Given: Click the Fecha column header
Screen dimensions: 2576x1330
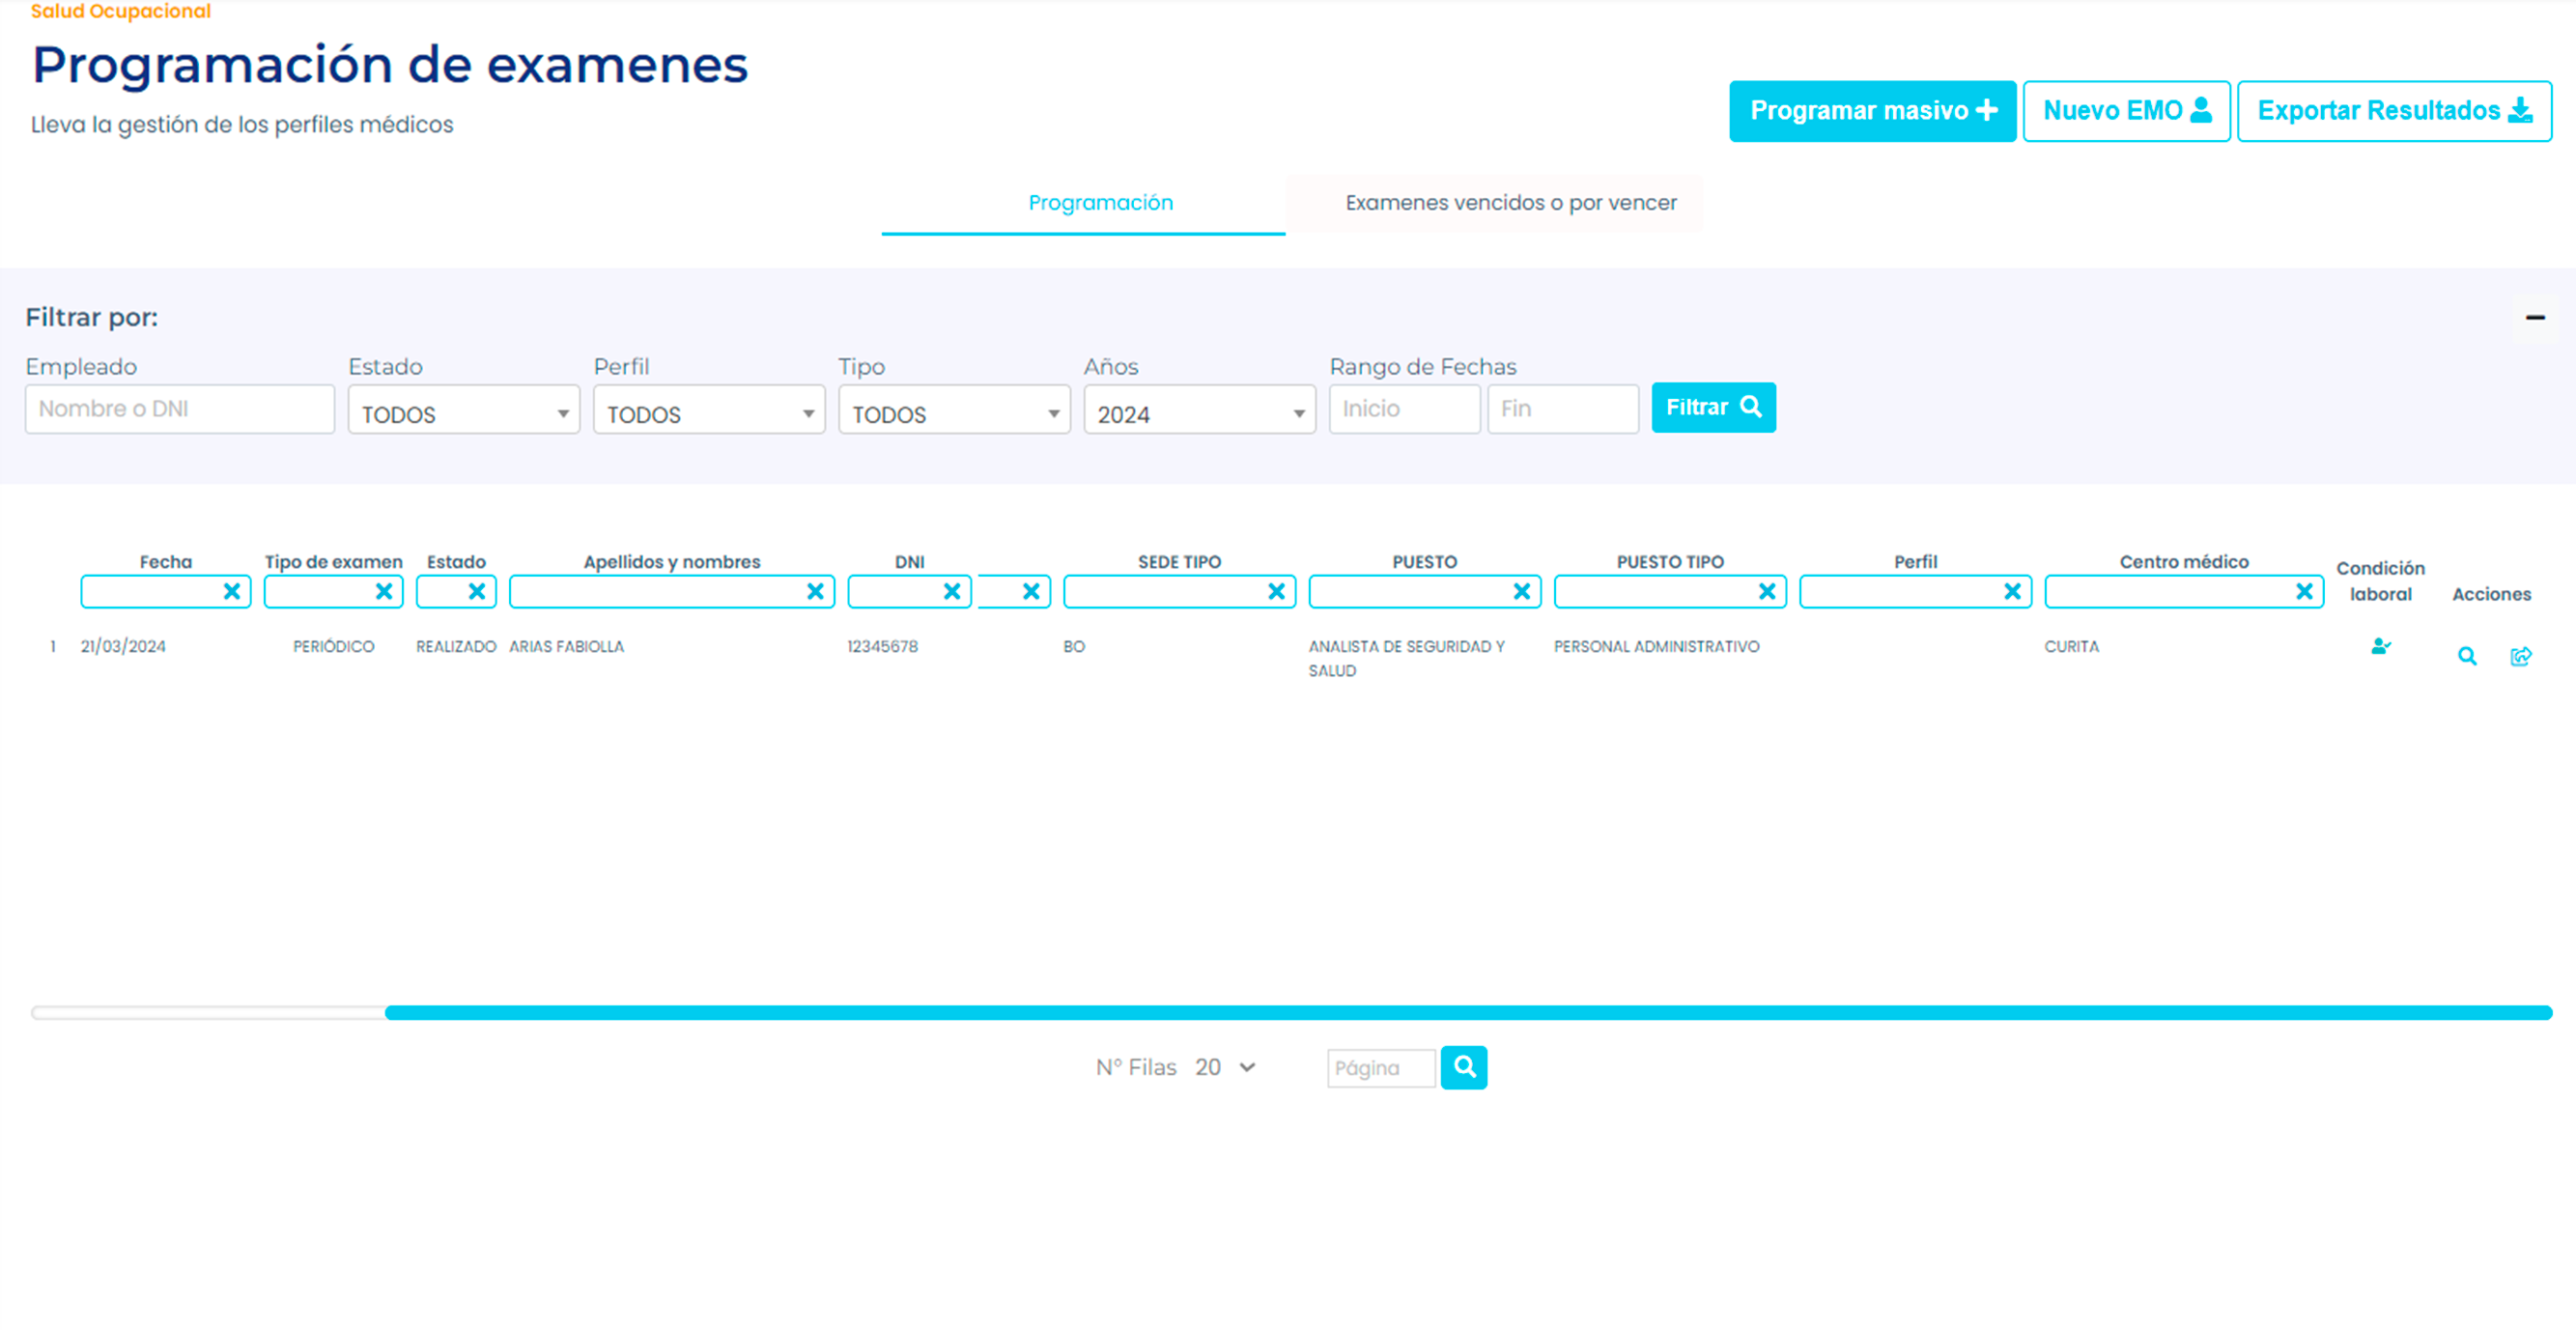Looking at the screenshot, I should [x=166, y=562].
